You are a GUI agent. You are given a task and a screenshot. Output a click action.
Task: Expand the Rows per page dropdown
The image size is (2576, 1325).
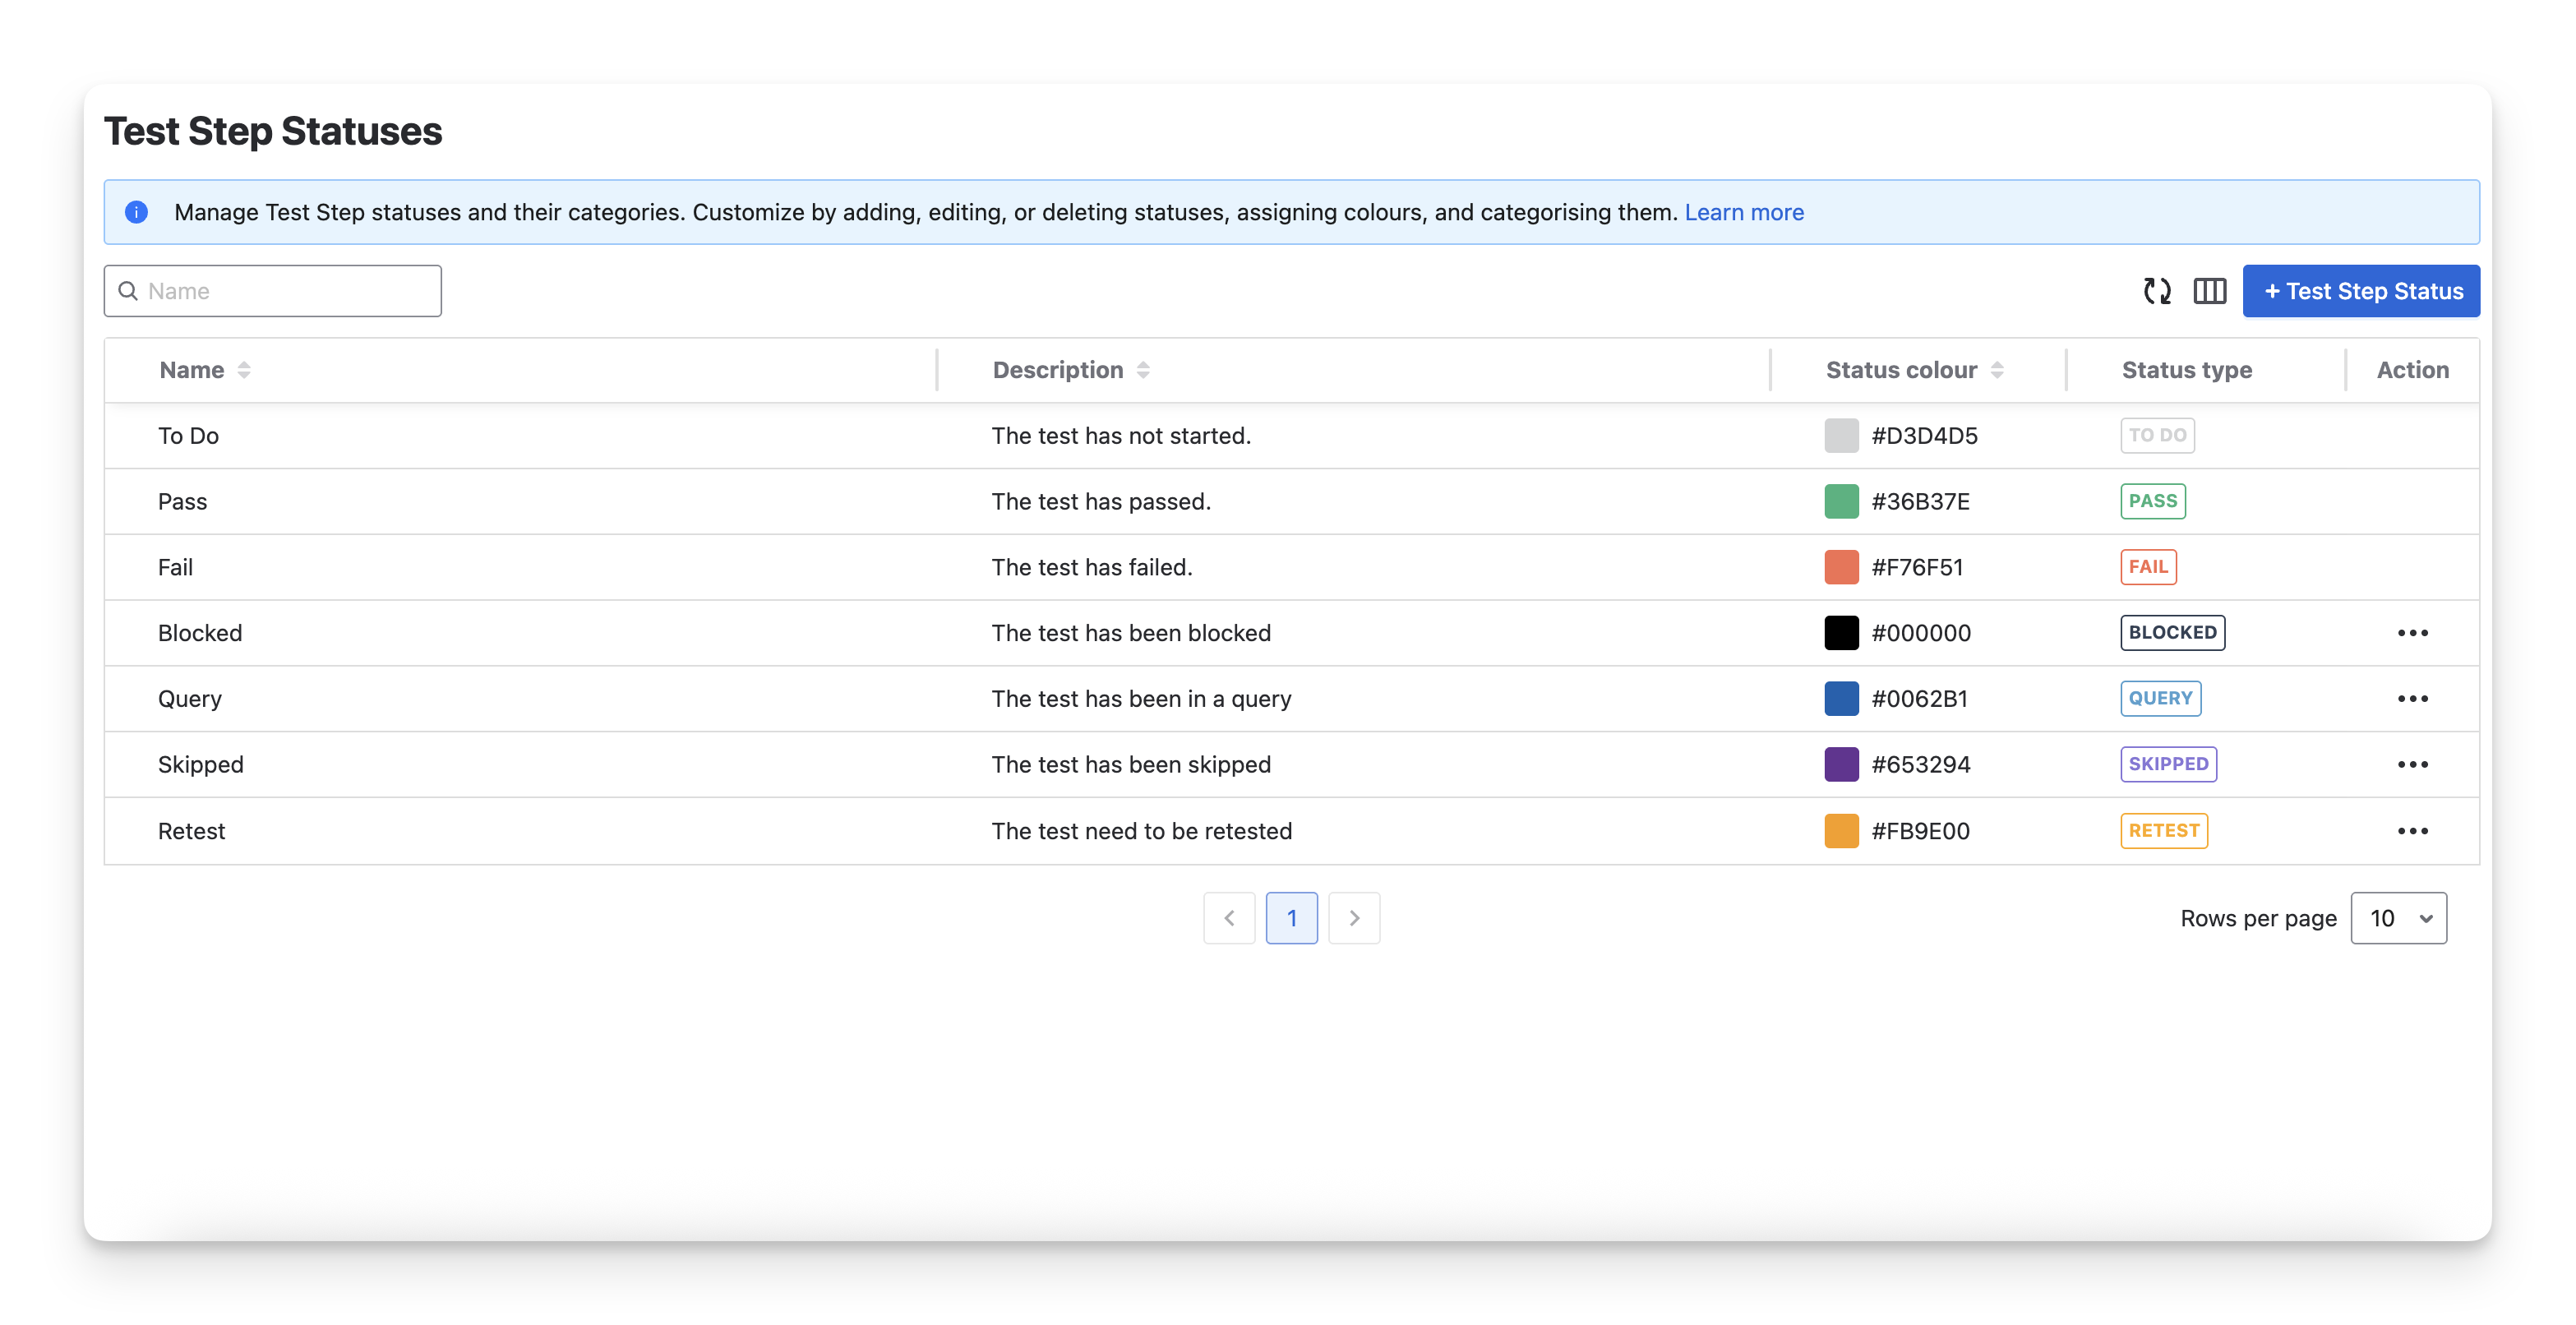(x=2398, y=918)
